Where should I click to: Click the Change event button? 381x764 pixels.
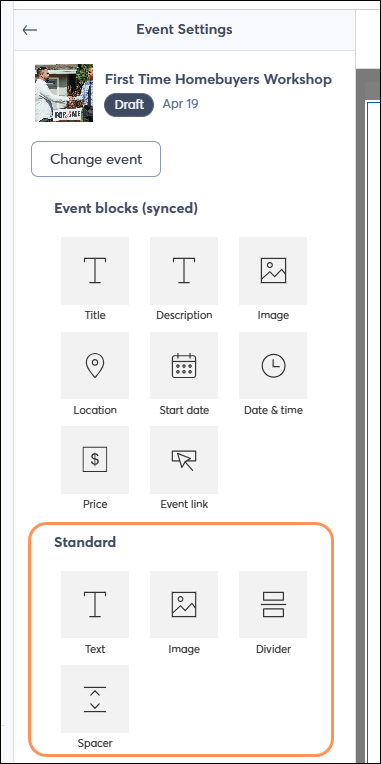pos(96,159)
